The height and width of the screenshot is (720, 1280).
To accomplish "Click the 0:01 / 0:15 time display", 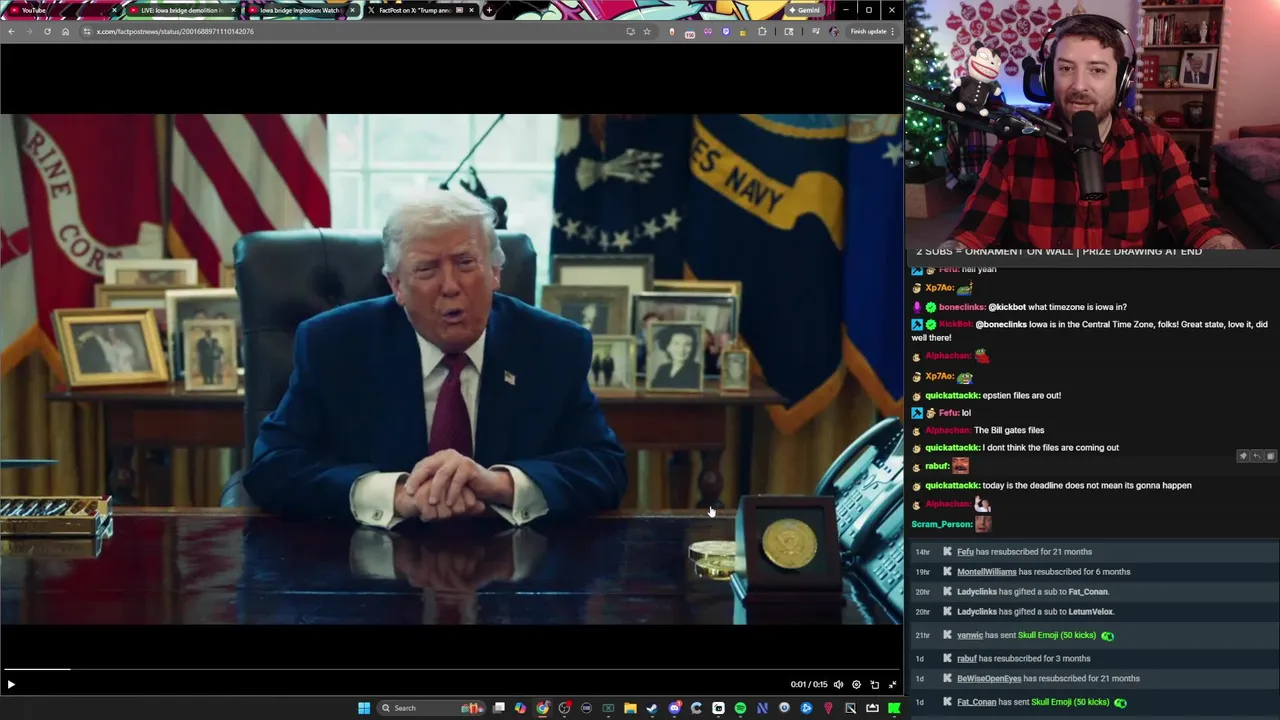I will [x=809, y=684].
